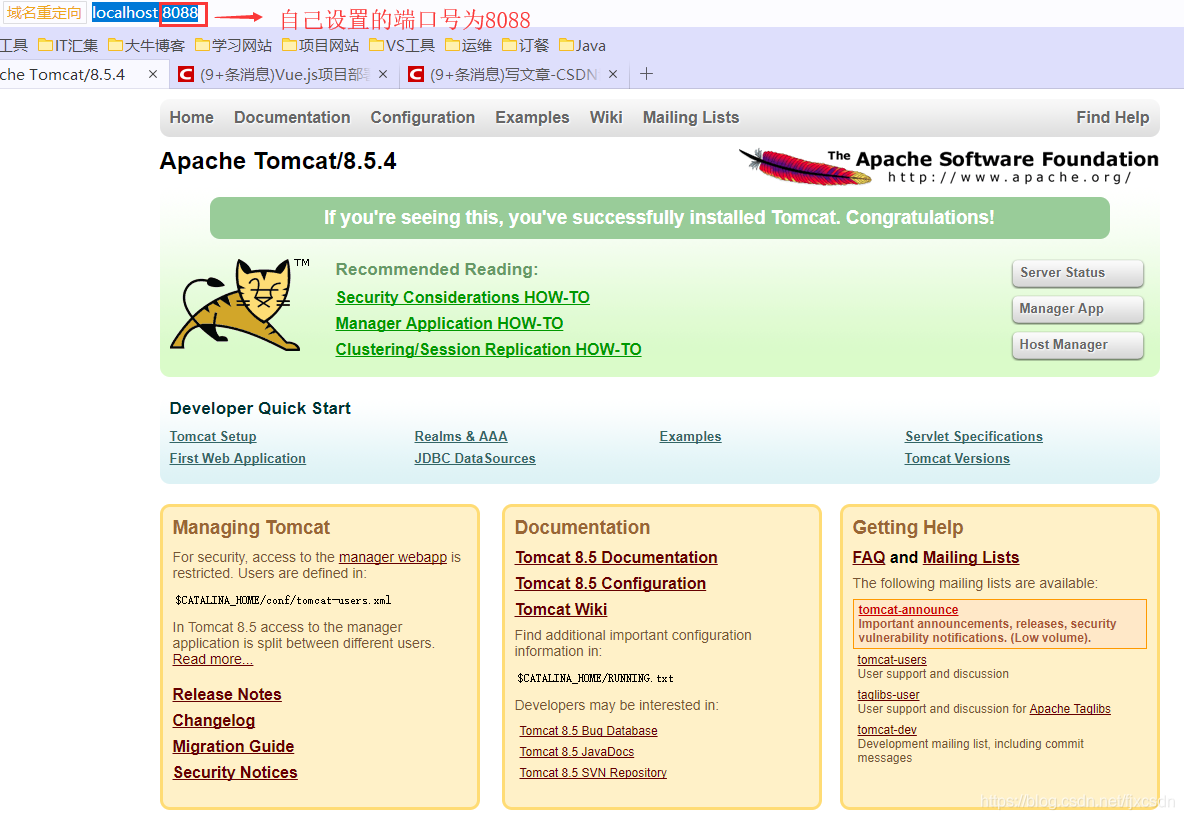The width and height of the screenshot is (1184, 820).
Task: Open the Examples quick start link
Action: point(690,436)
